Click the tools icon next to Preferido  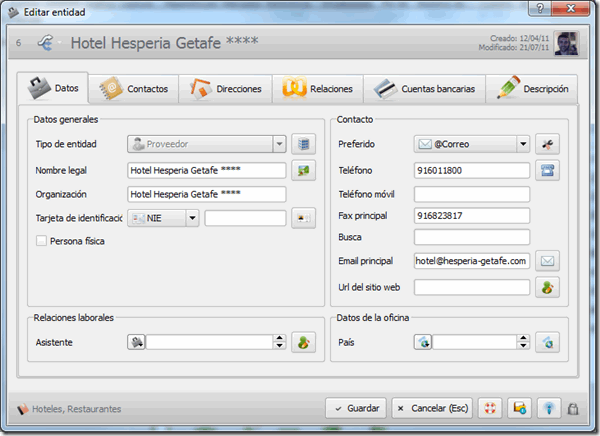click(x=548, y=144)
